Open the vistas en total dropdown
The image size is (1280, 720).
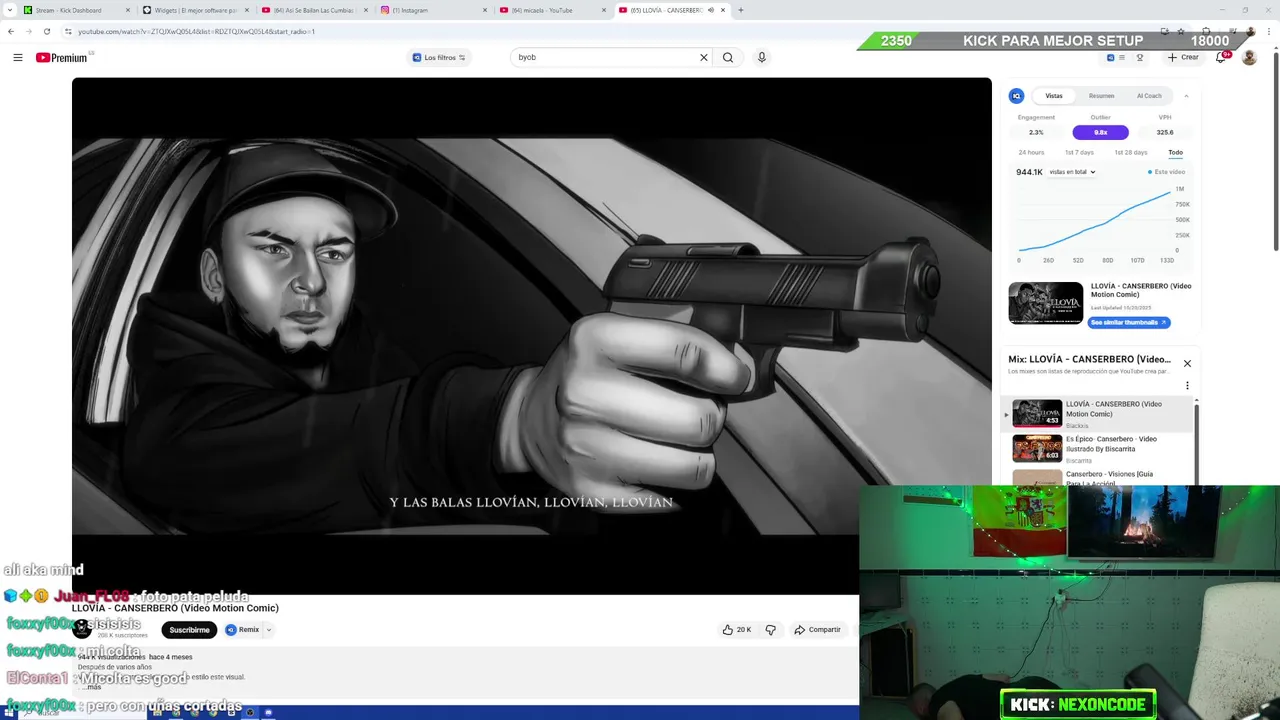[x=1072, y=172]
